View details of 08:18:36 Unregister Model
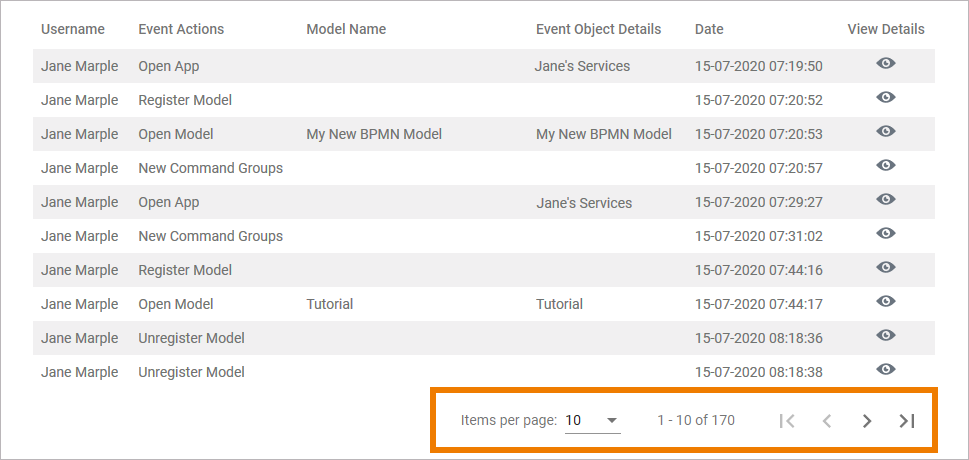 [x=885, y=336]
